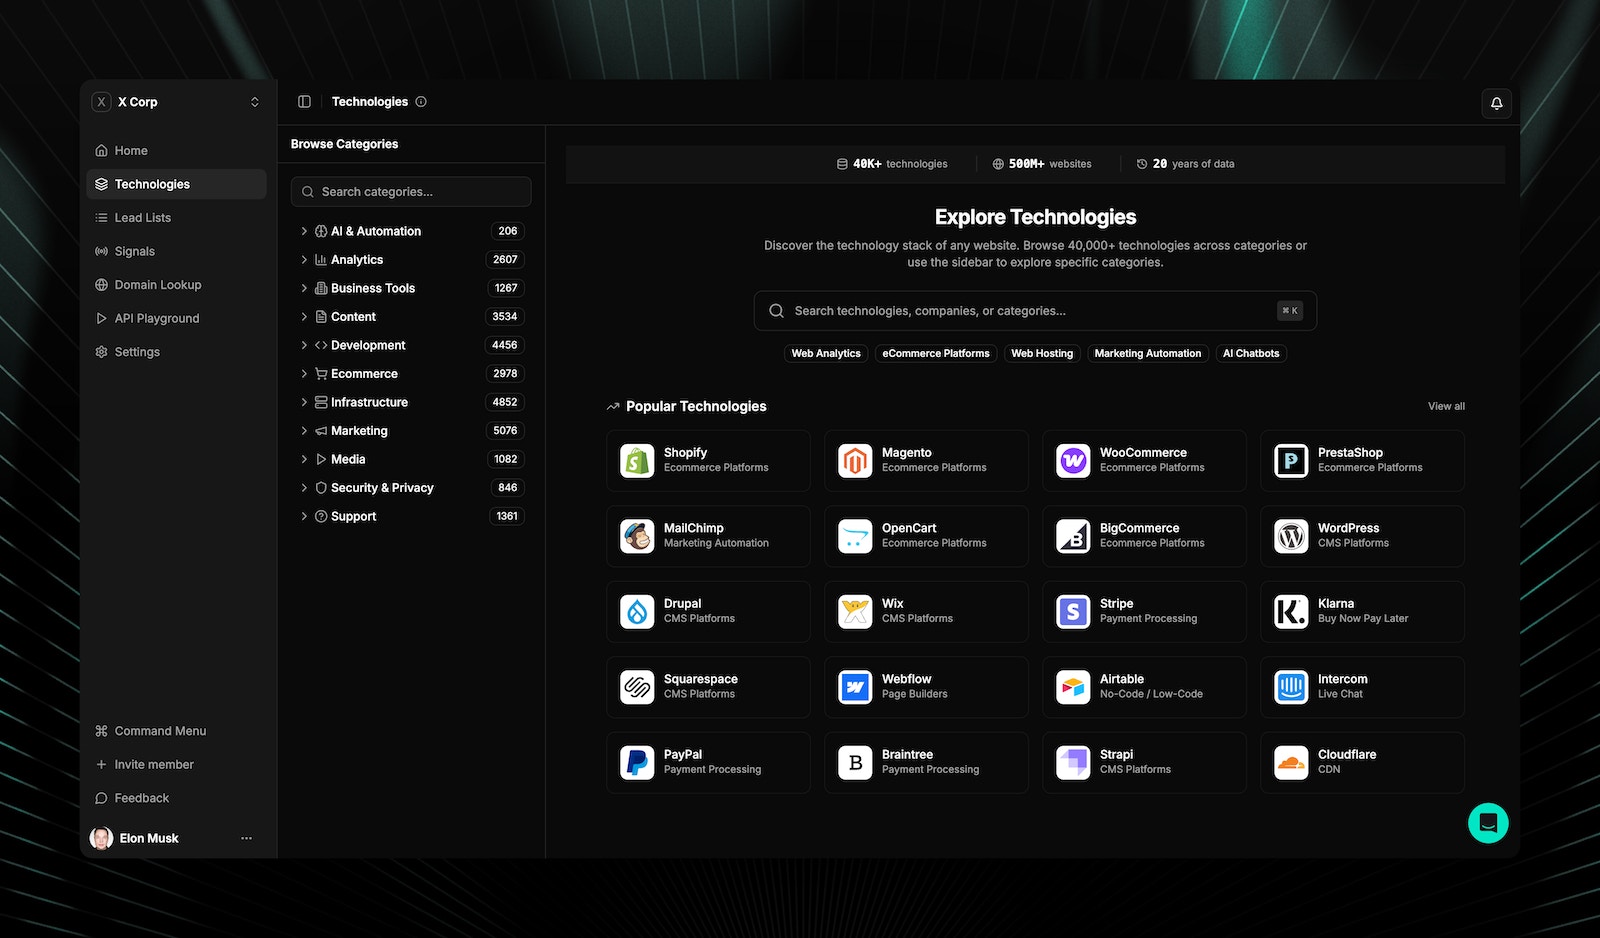Screen dimensions: 1600x938
Task: Collapse the sidebar with the panel toggle
Action: pos(303,101)
